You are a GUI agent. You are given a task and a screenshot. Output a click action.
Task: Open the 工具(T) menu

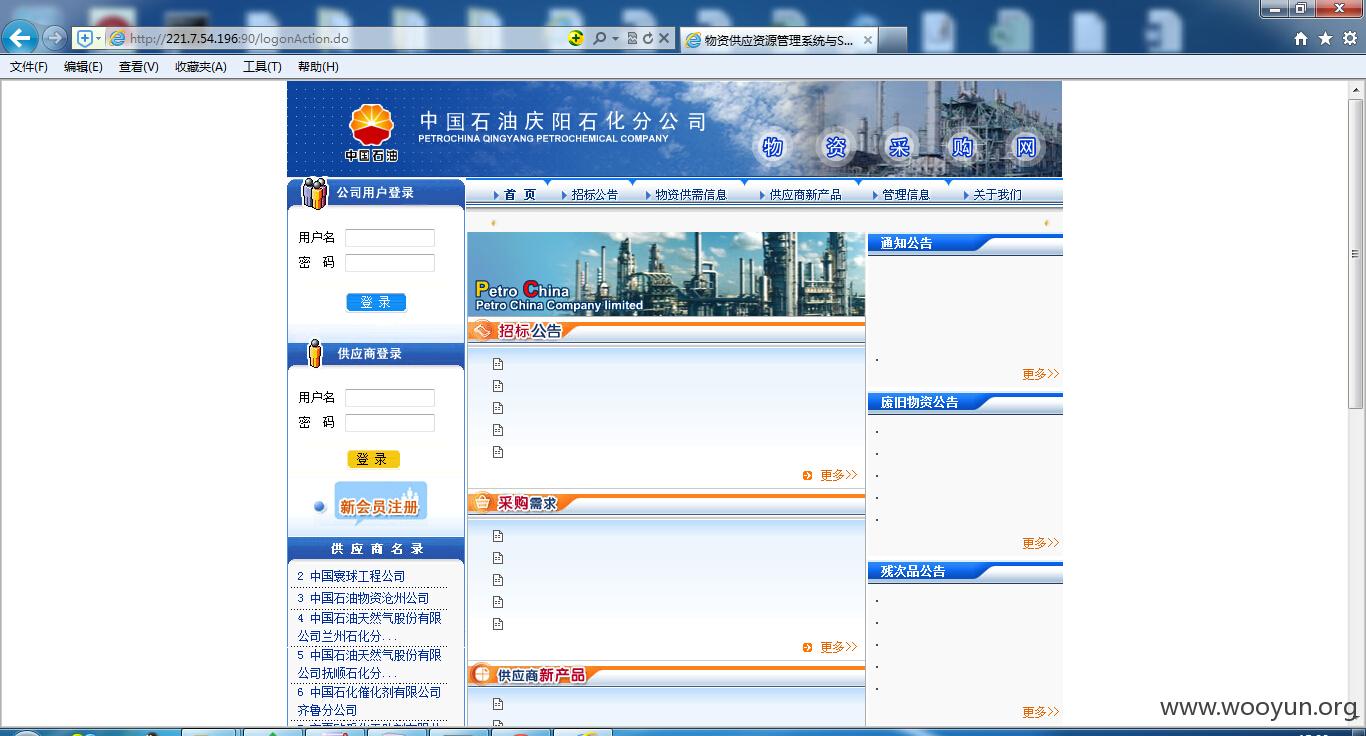(x=262, y=67)
